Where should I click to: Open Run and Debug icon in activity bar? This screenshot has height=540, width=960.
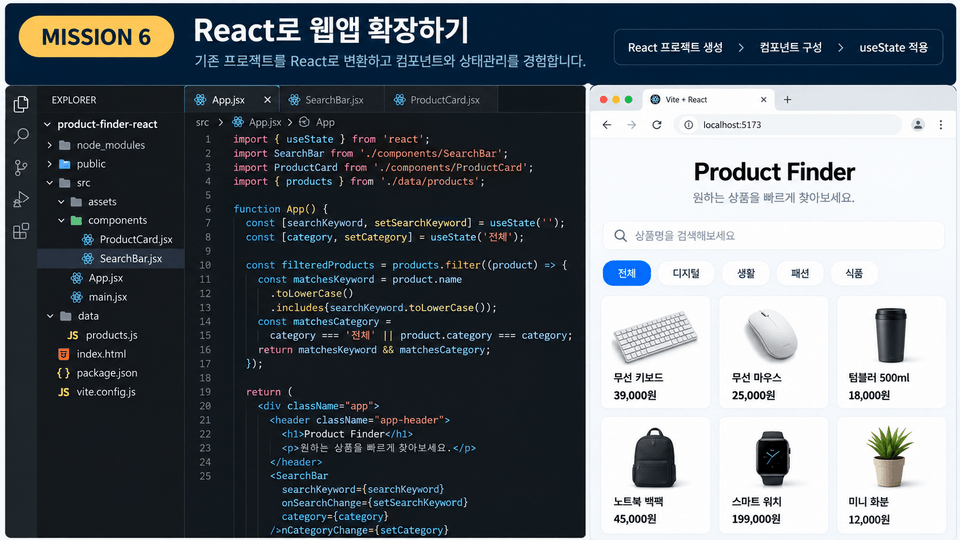21,199
